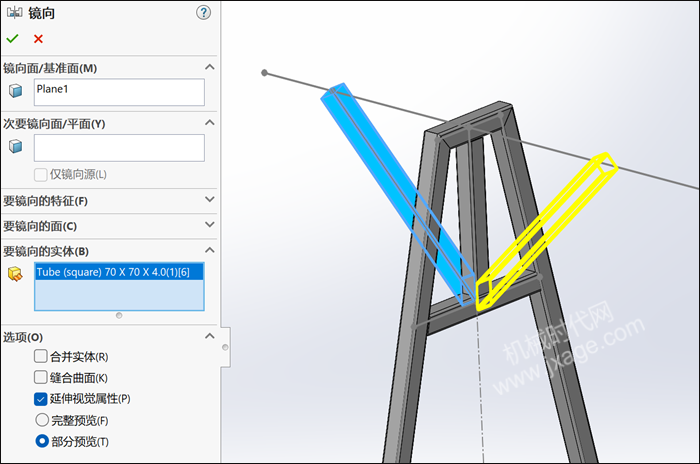Cancel the mirror with the red X

pos(38,39)
